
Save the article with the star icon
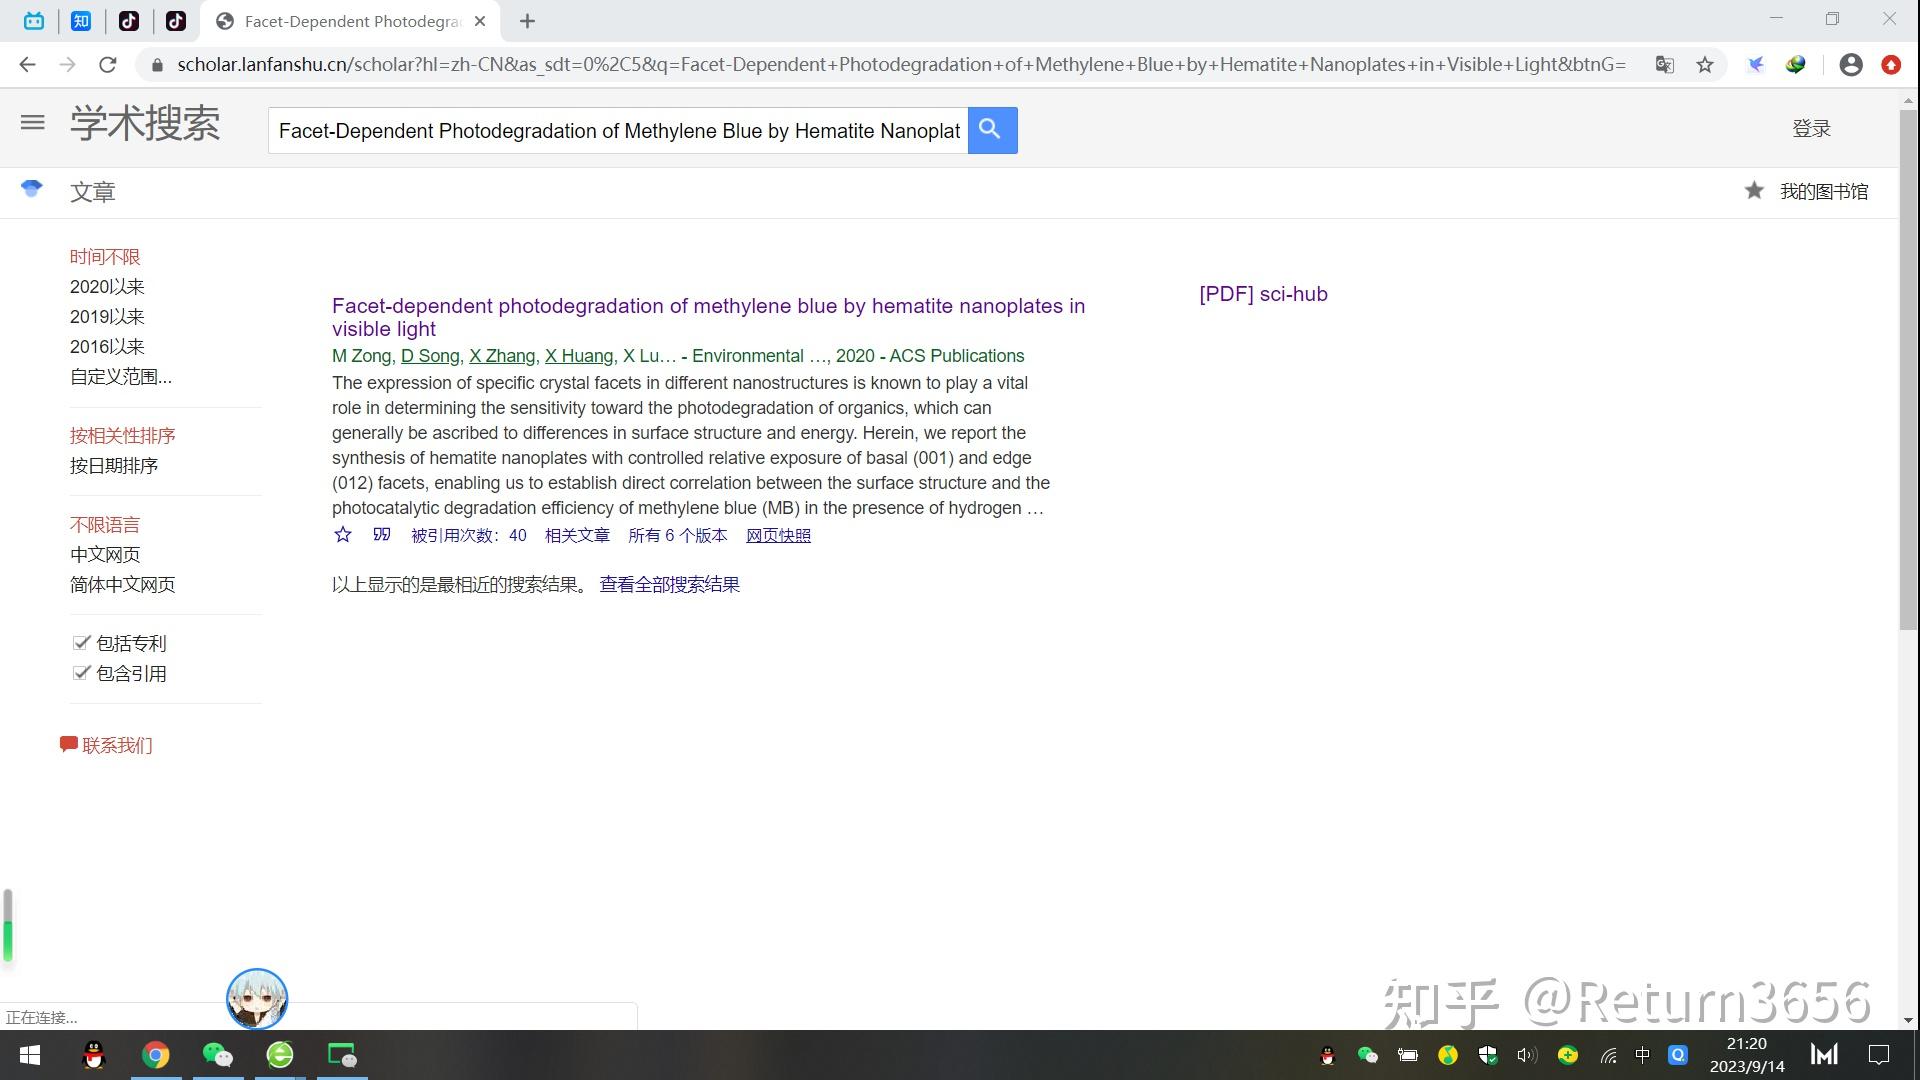tap(343, 535)
